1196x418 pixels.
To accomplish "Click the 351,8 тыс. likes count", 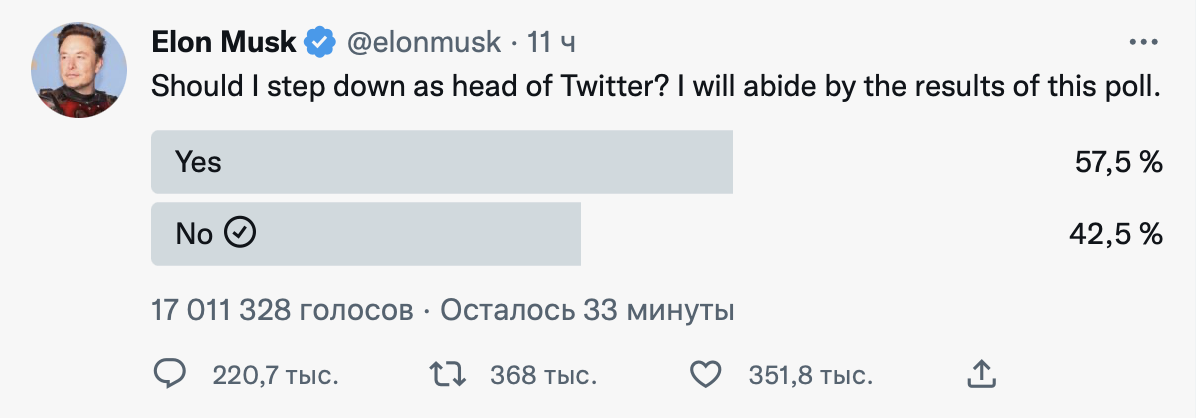I will pos(810,376).
